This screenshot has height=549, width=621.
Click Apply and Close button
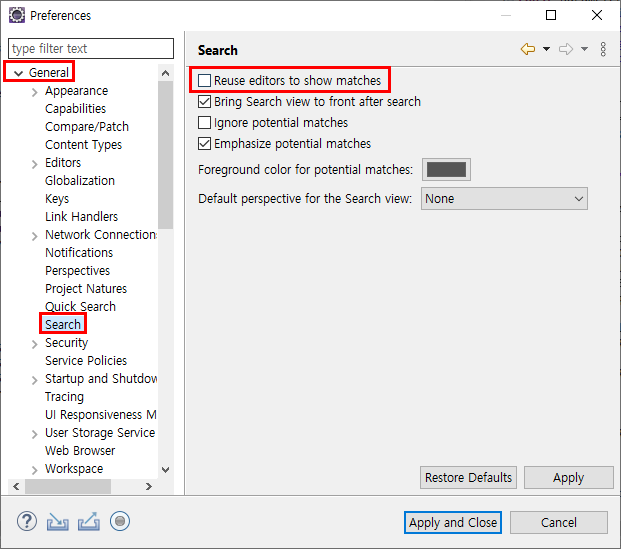coord(453,522)
